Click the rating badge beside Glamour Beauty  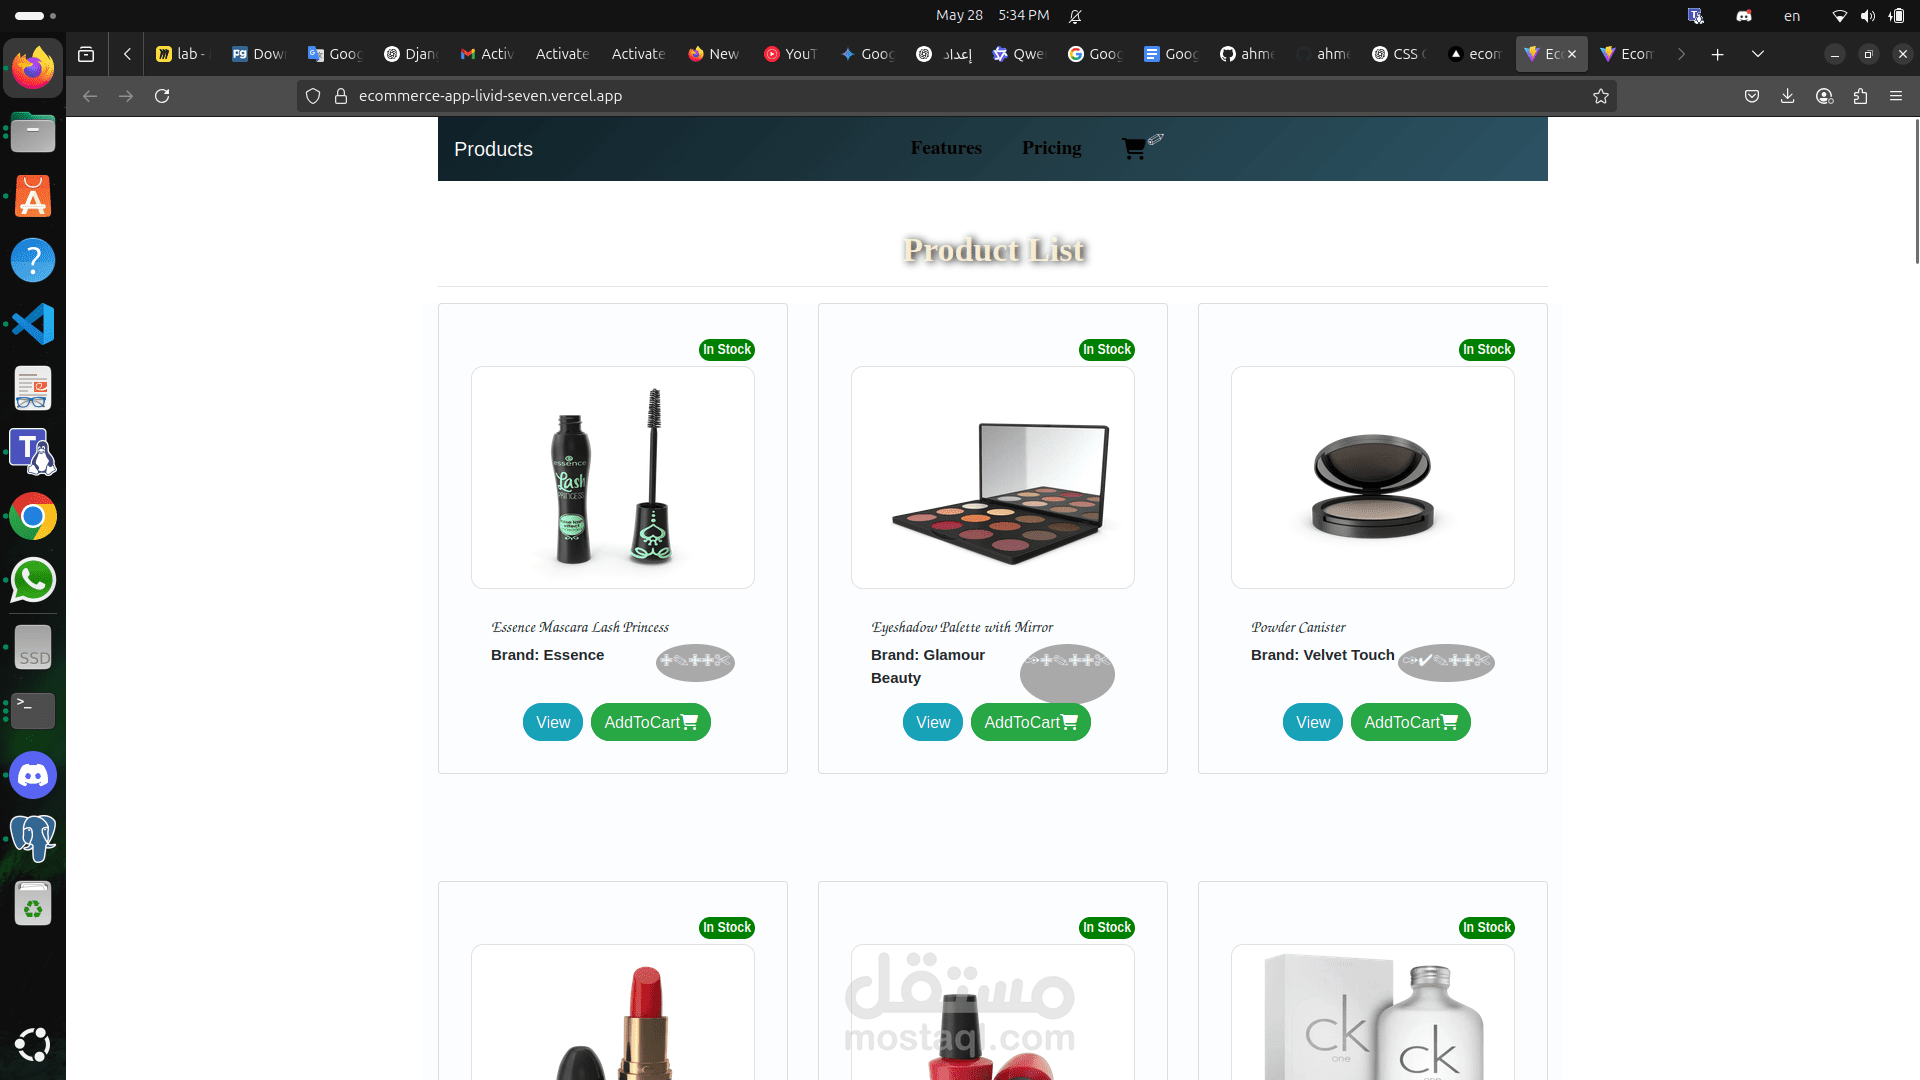1067,672
